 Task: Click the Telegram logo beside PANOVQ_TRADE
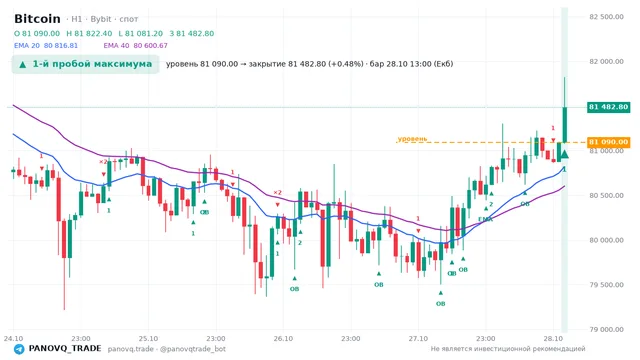coord(19,349)
